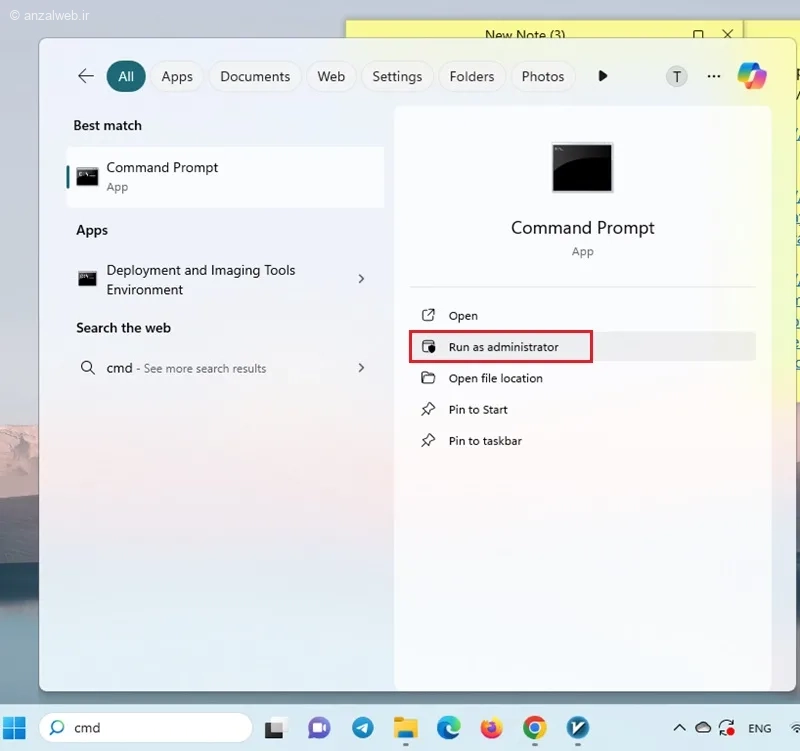The image size is (800, 751).
Task: Launch Microsoft Edge from the taskbar
Action: 448,728
